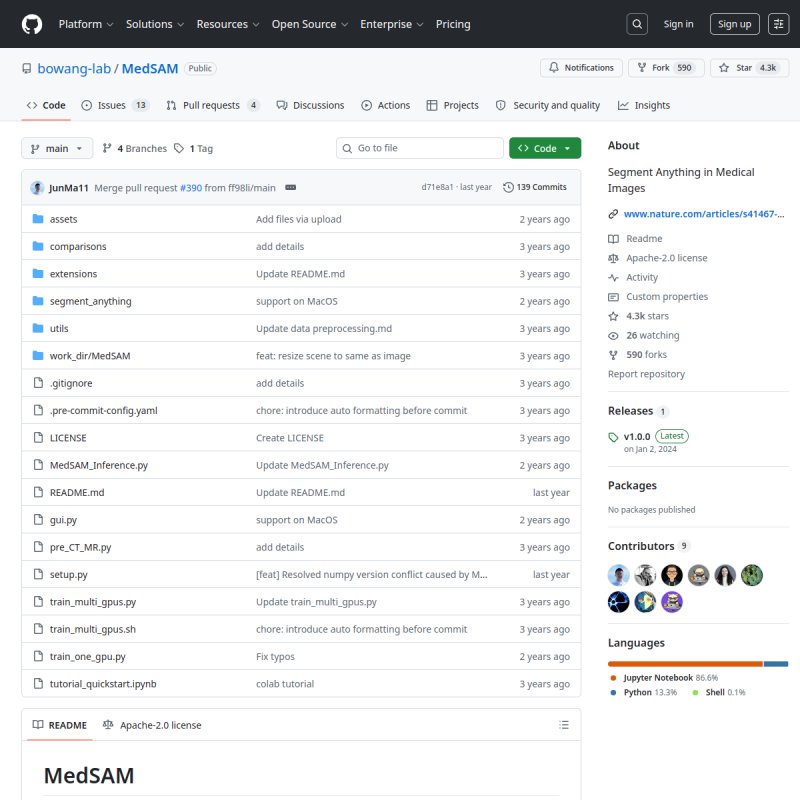Click the first contributor avatar
This screenshot has width=800, height=800.
(618, 575)
